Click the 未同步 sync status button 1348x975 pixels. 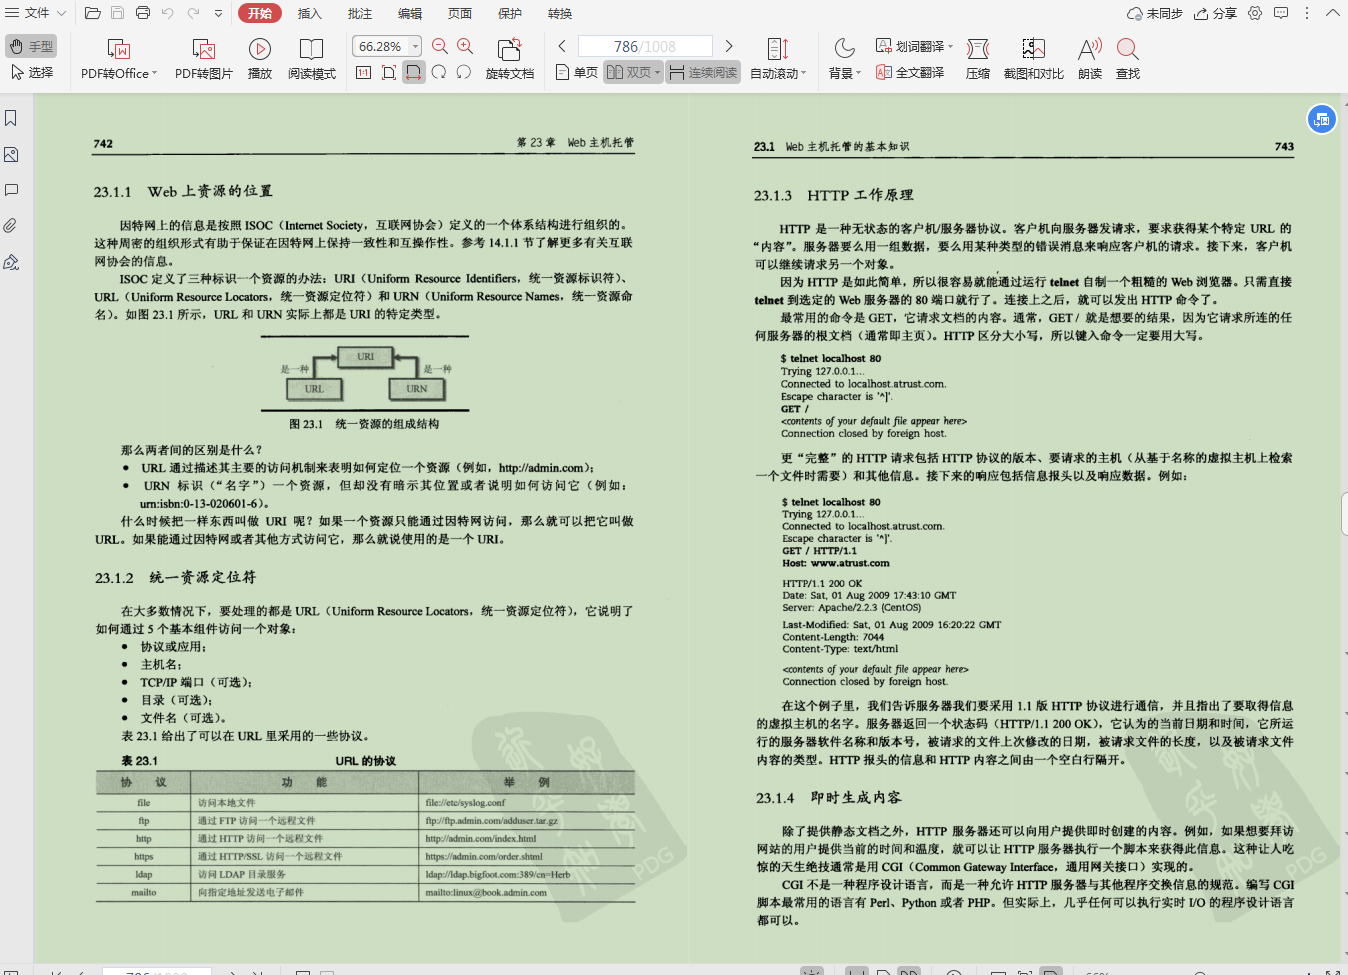tap(1155, 13)
